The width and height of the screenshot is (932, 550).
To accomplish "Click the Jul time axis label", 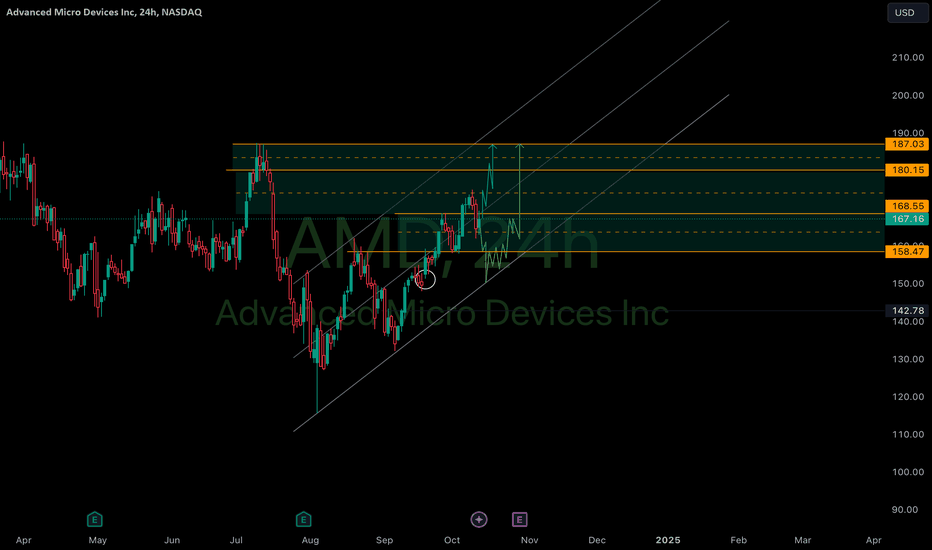I will coord(236,540).
